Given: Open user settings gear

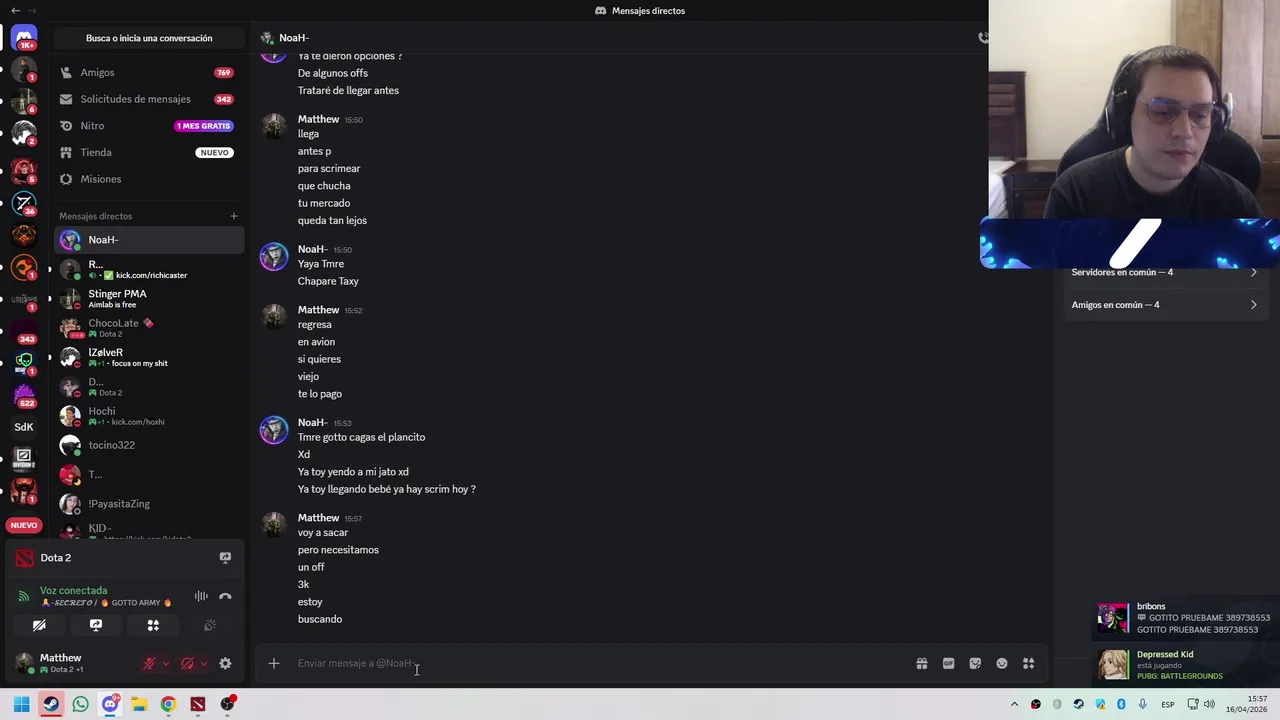Looking at the screenshot, I should point(225,663).
